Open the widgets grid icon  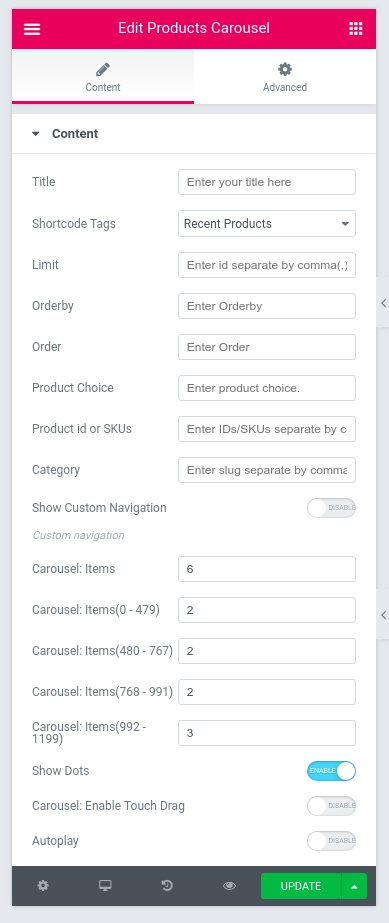pos(355,28)
